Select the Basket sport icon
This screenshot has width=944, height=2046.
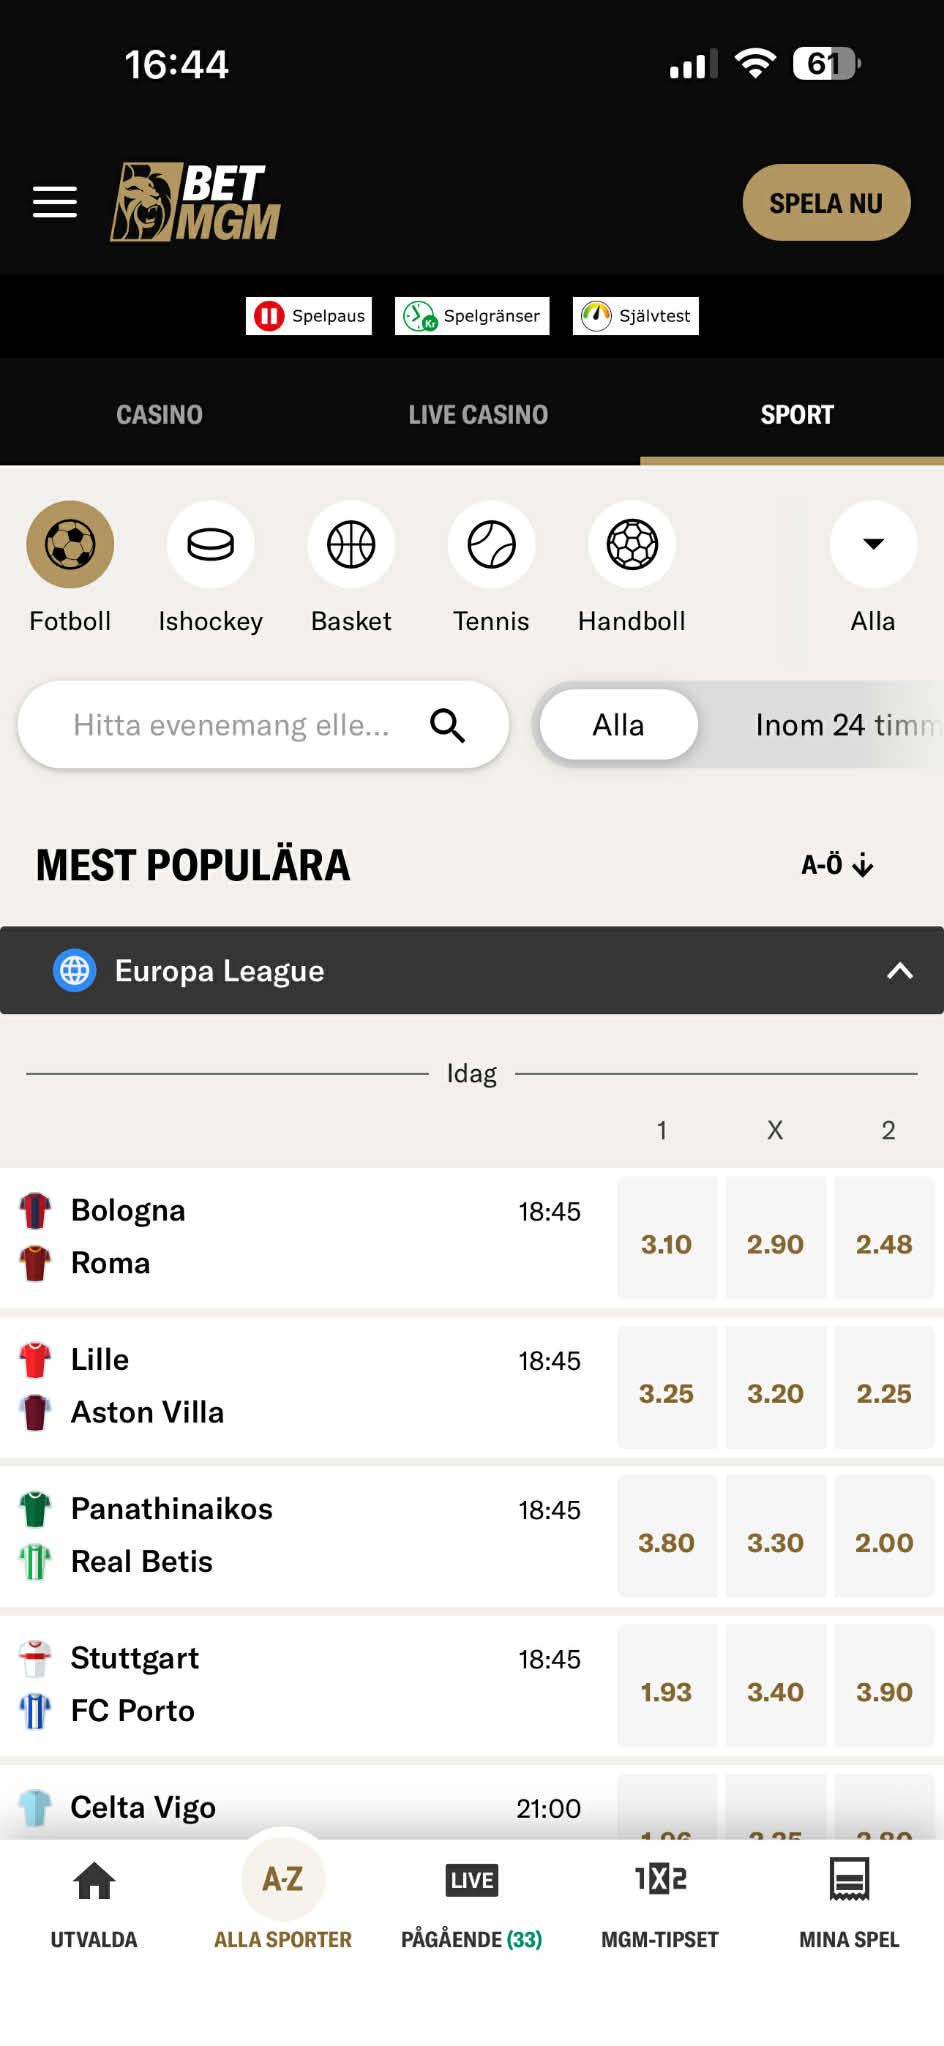click(351, 545)
